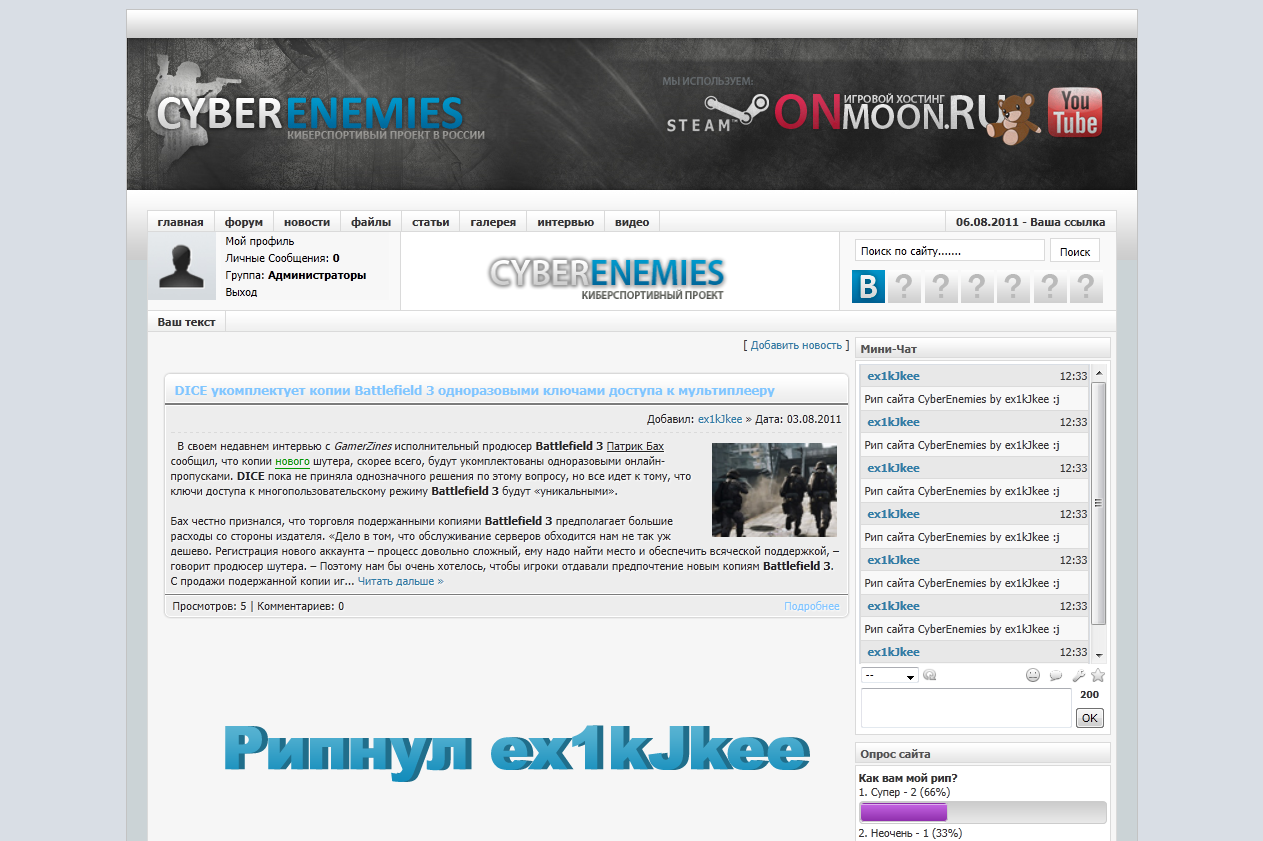Click the star icon in mini-chat toolbar
The height and width of the screenshot is (841, 1263).
tap(1098, 676)
